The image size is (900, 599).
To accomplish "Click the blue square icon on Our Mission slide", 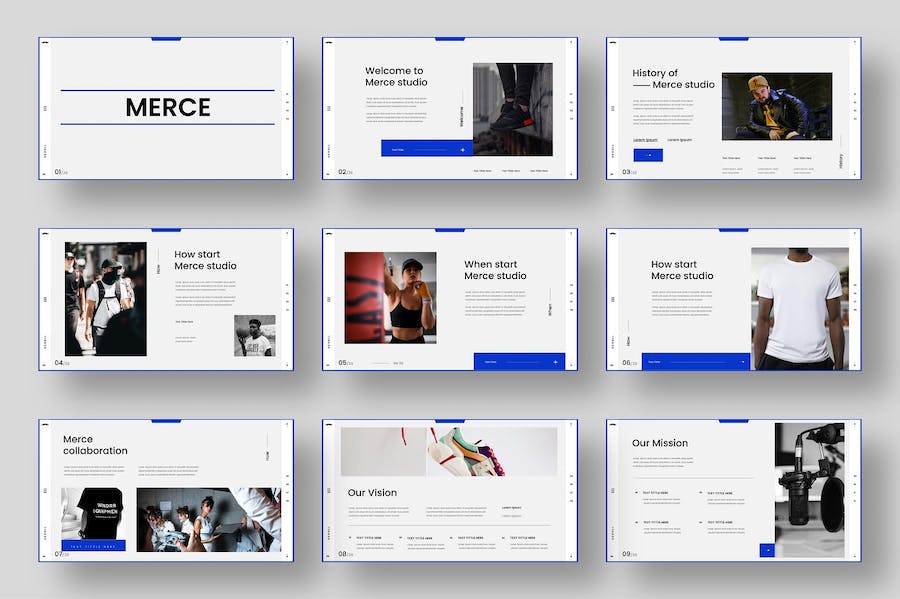I will (x=766, y=550).
